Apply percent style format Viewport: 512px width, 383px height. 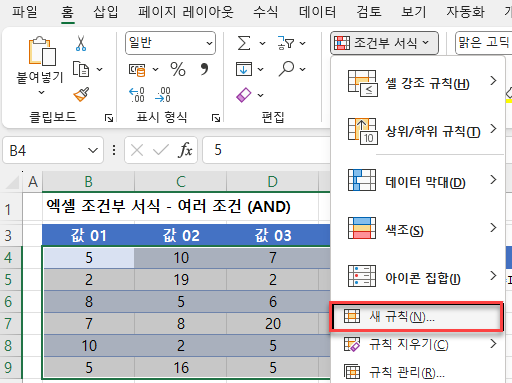pos(178,69)
